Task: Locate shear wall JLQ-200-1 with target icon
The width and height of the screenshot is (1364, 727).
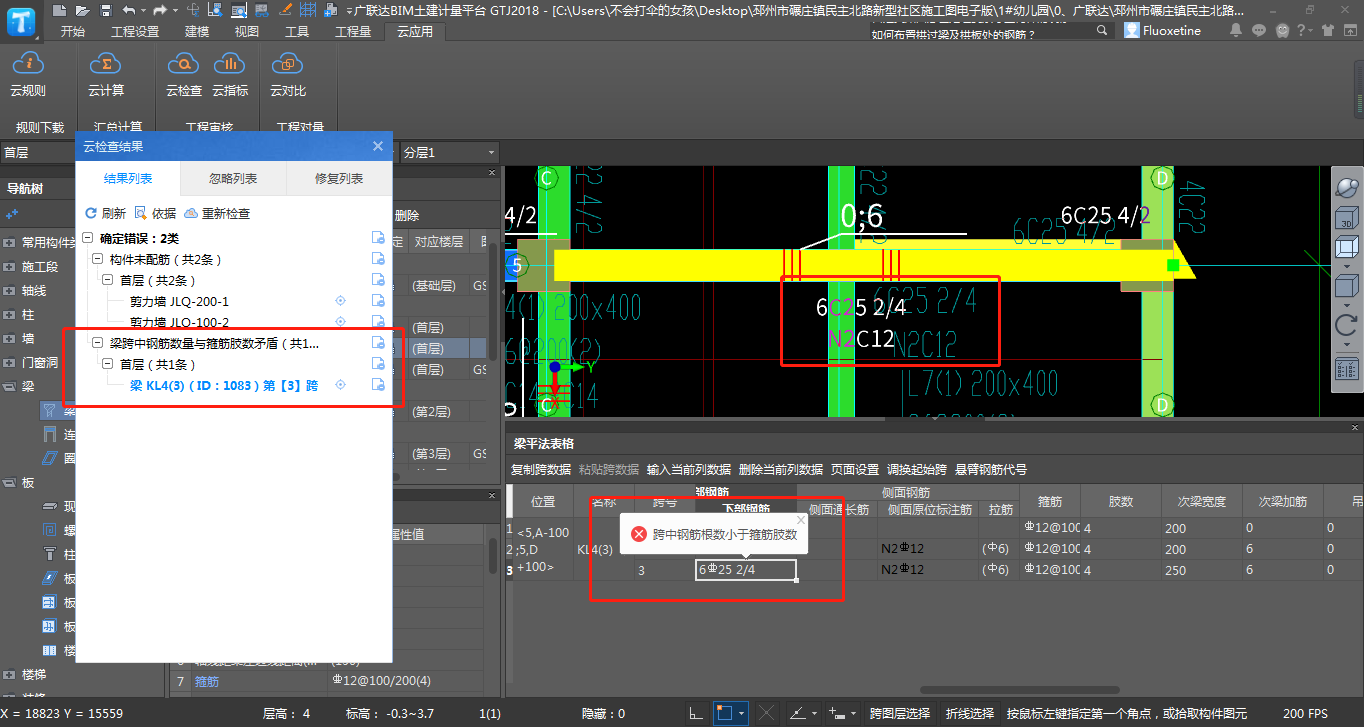Action: tap(340, 301)
